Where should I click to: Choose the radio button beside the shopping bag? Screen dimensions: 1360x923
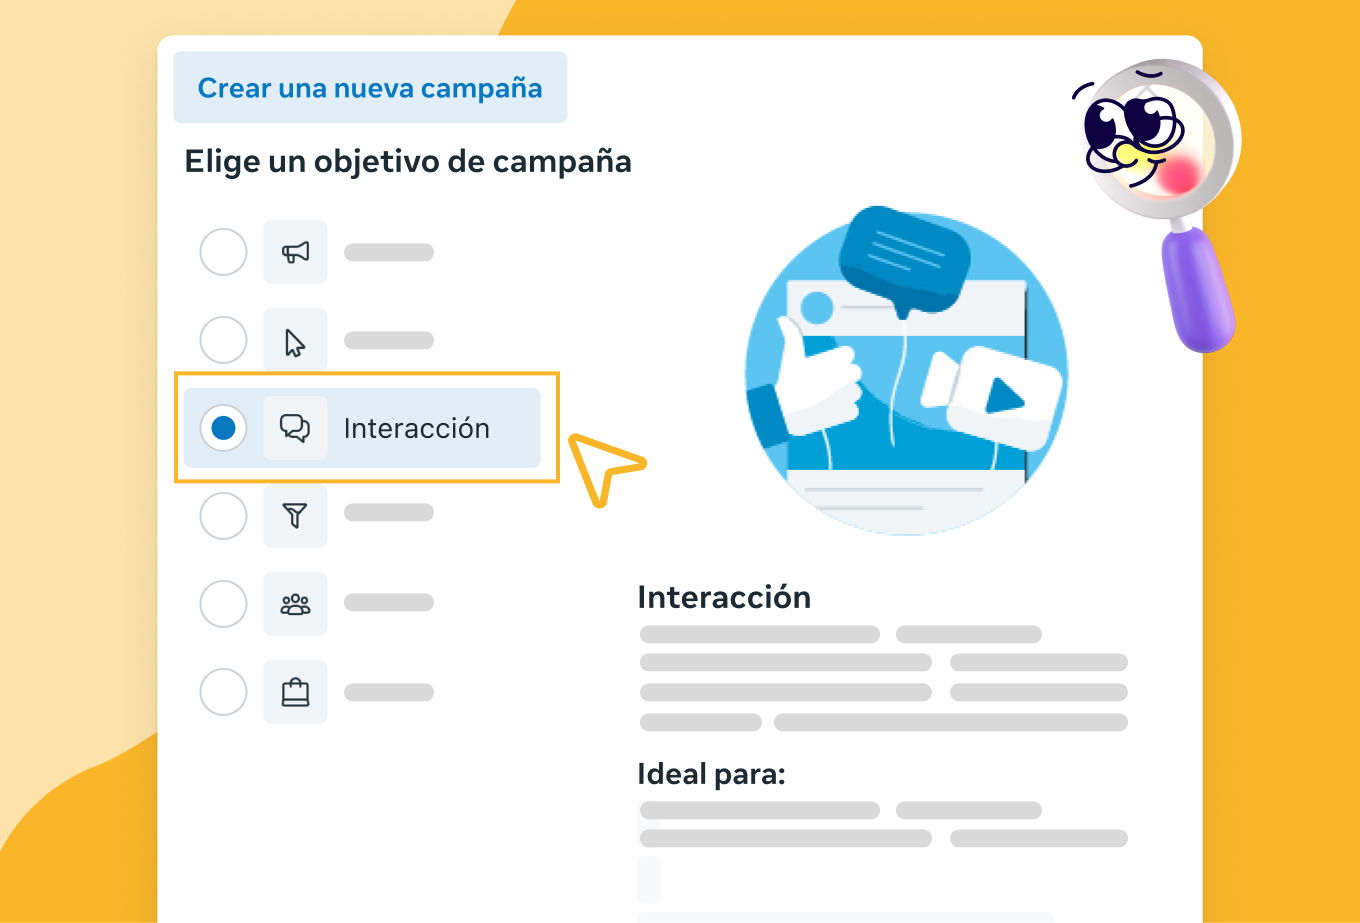[223, 692]
